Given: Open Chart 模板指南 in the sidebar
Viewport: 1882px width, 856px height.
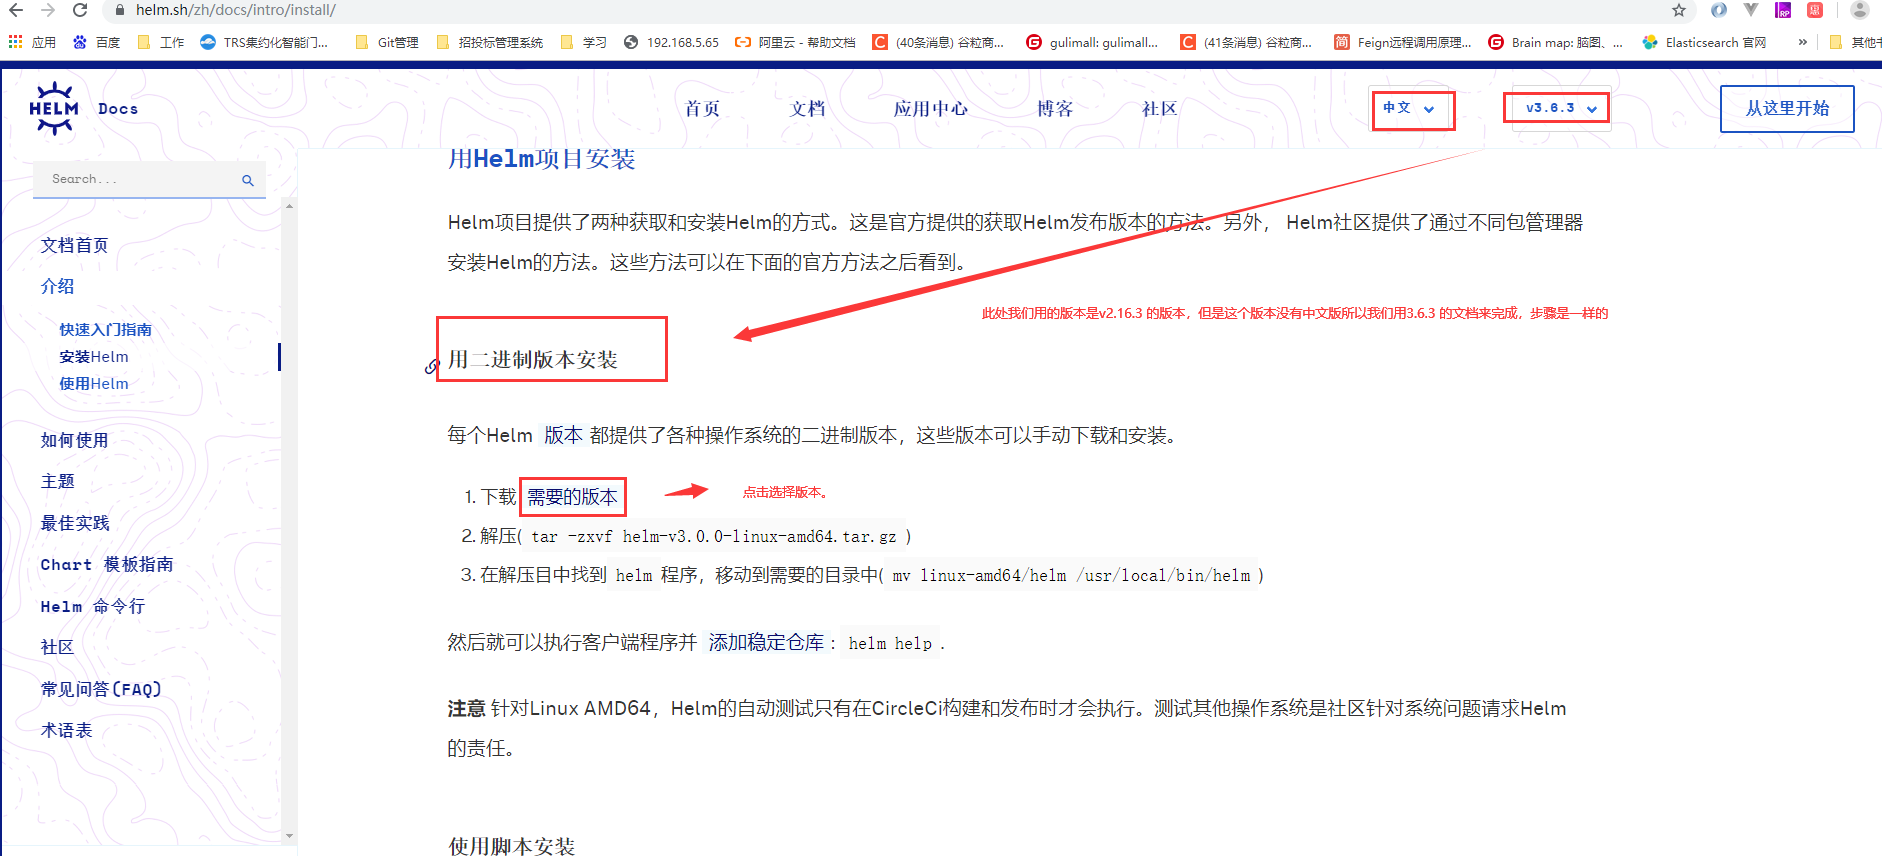Looking at the screenshot, I should click(107, 564).
